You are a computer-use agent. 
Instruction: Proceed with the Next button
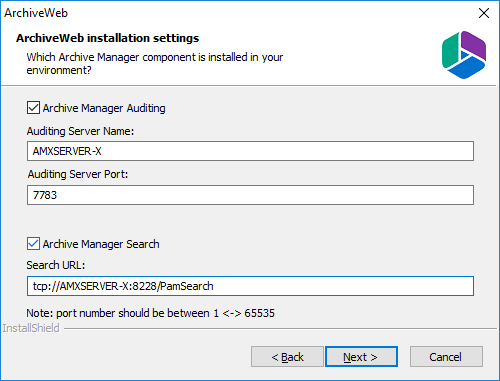click(361, 357)
